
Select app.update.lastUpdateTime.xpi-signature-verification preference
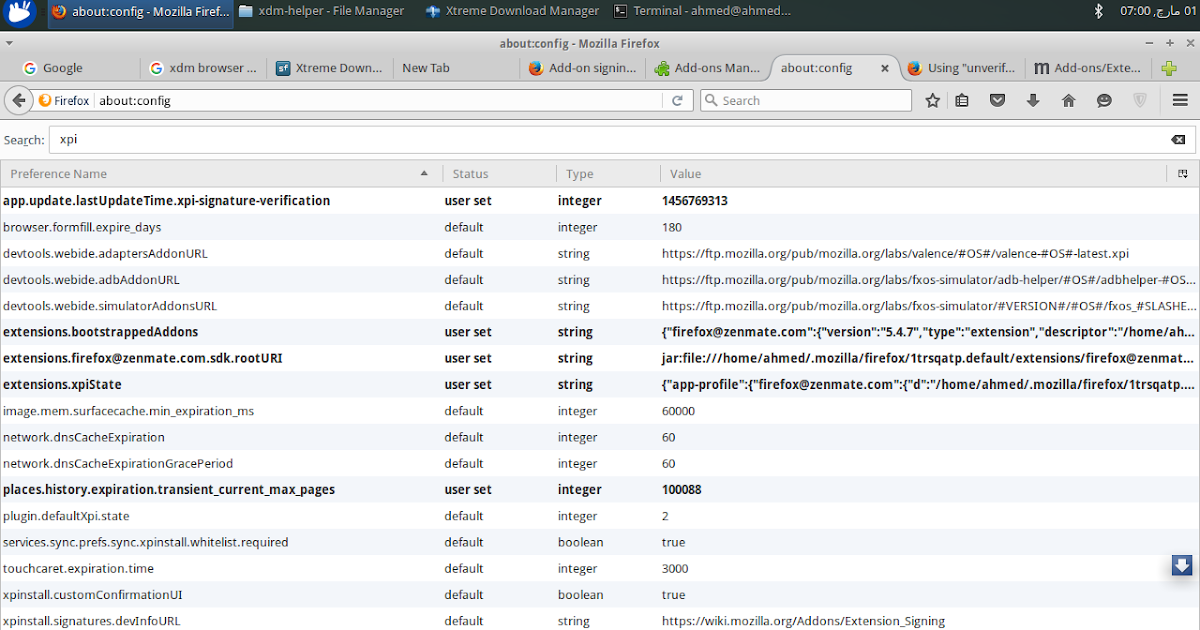click(x=600, y=201)
